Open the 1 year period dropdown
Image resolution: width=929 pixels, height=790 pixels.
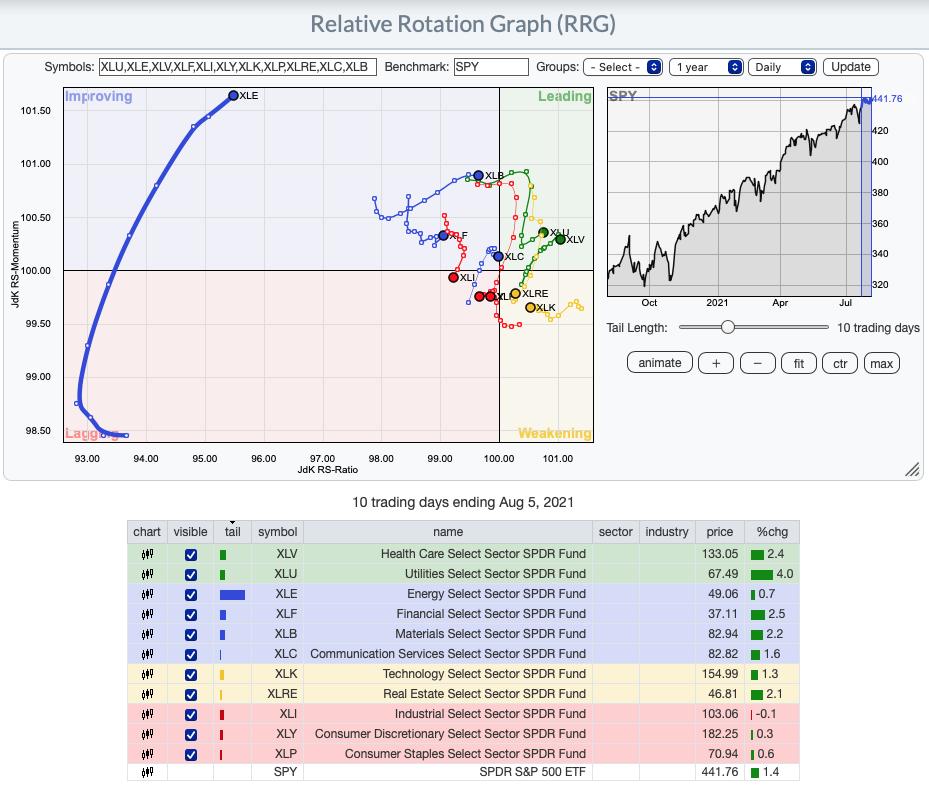(706, 67)
